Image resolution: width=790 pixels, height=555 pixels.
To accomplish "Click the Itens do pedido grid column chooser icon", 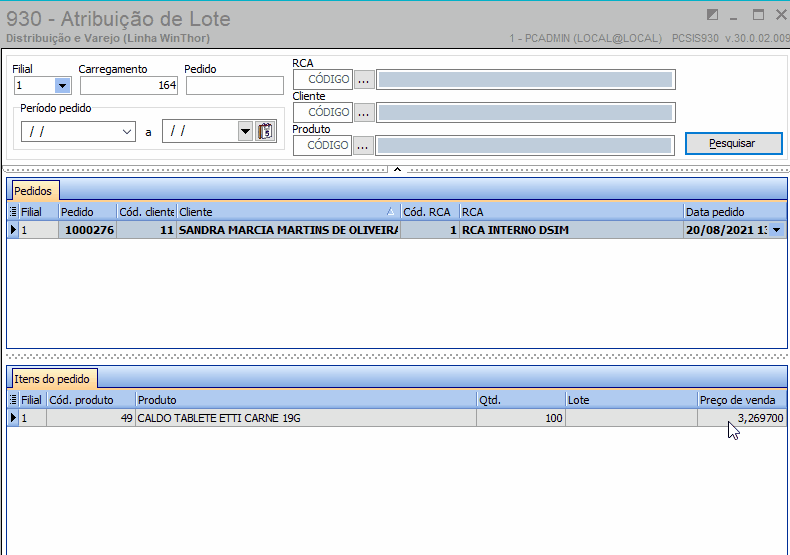I will (x=13, y=400).
